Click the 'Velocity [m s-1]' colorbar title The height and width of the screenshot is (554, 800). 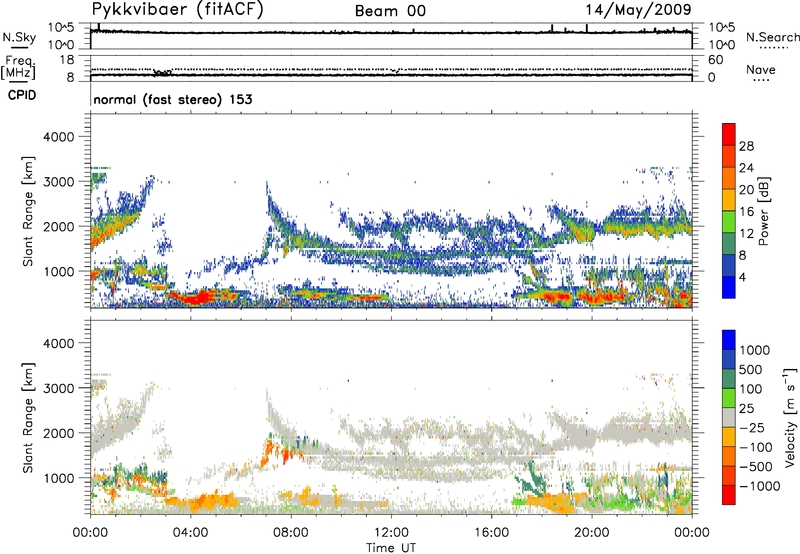click(x=790, y=417)
